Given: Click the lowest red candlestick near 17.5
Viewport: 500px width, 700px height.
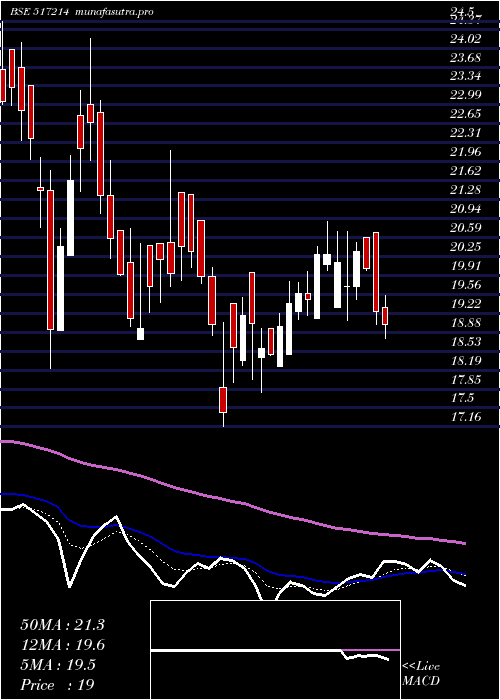Looking at the screenshot, I should (x=223, y=400).
